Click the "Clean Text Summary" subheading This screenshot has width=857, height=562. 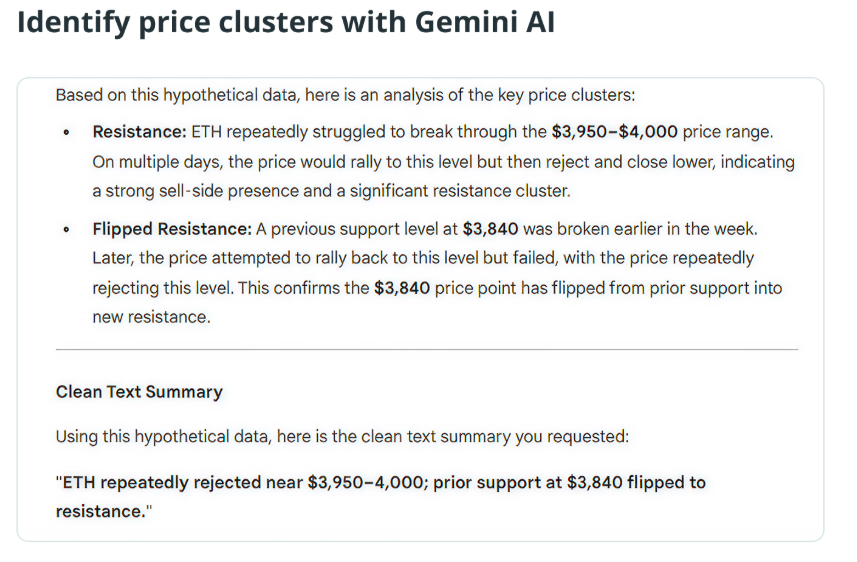[x=139, y=392]
